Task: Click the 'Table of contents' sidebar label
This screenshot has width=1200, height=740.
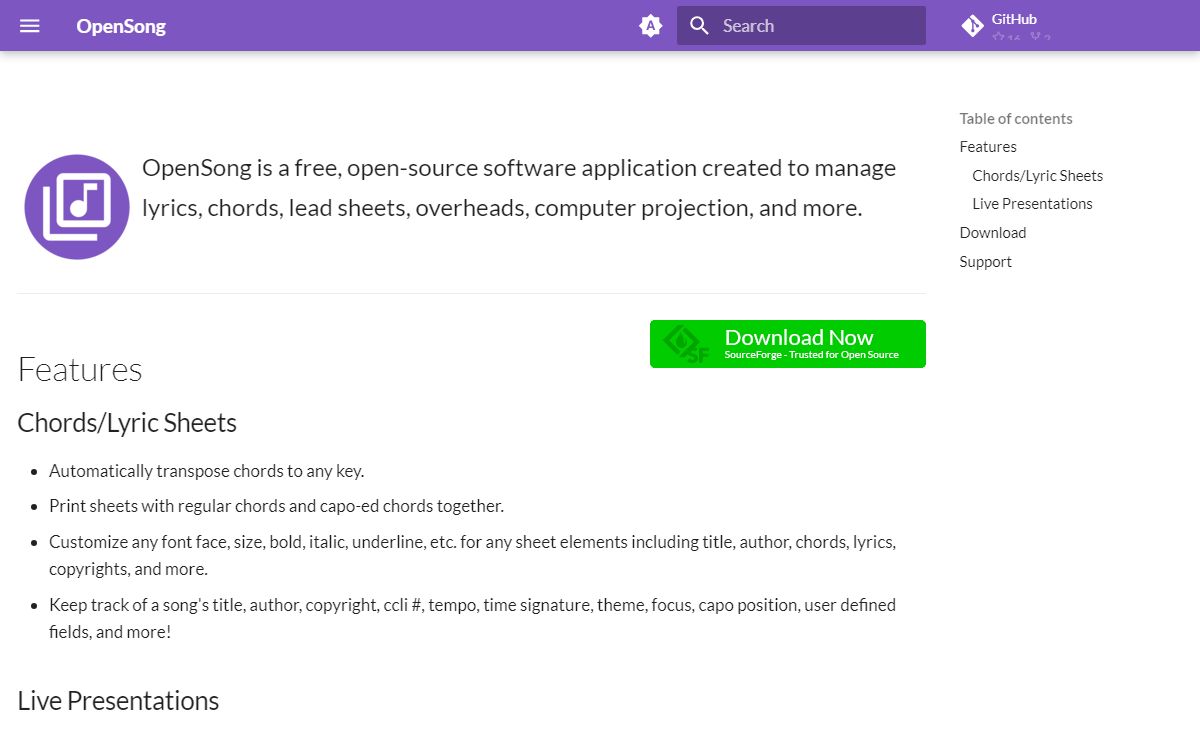Action: point(1016,119)
